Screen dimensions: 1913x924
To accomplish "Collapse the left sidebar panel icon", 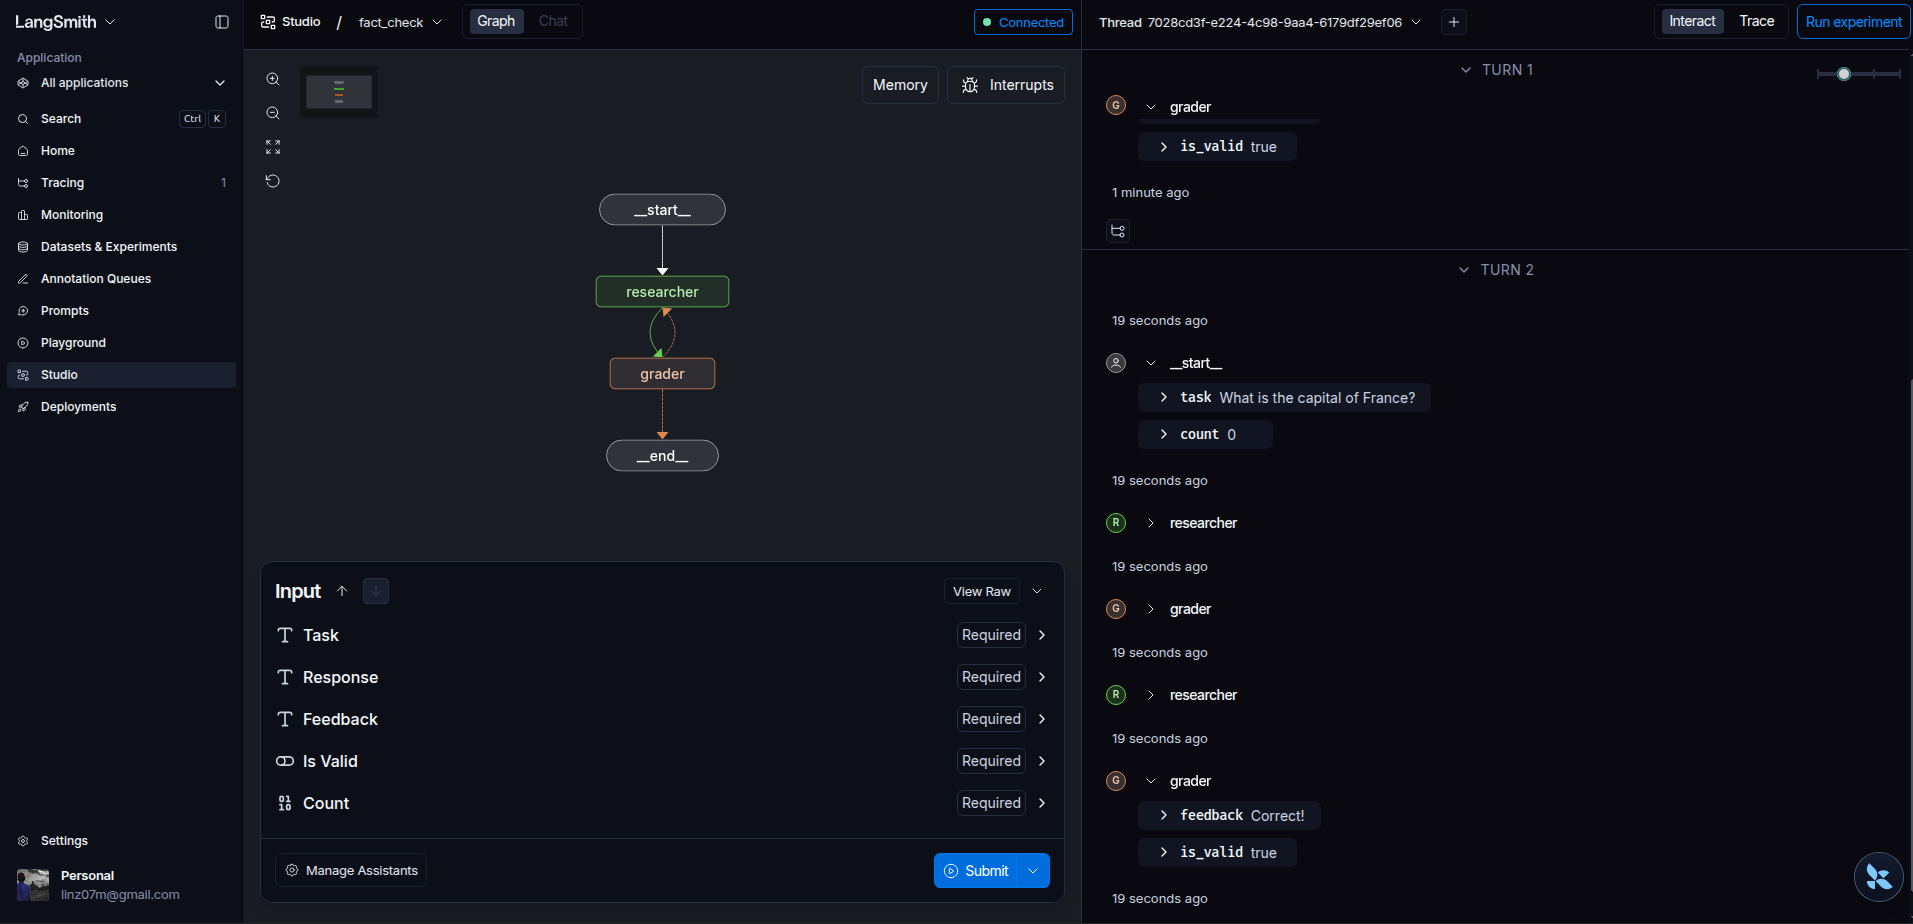I will point(222,22).
